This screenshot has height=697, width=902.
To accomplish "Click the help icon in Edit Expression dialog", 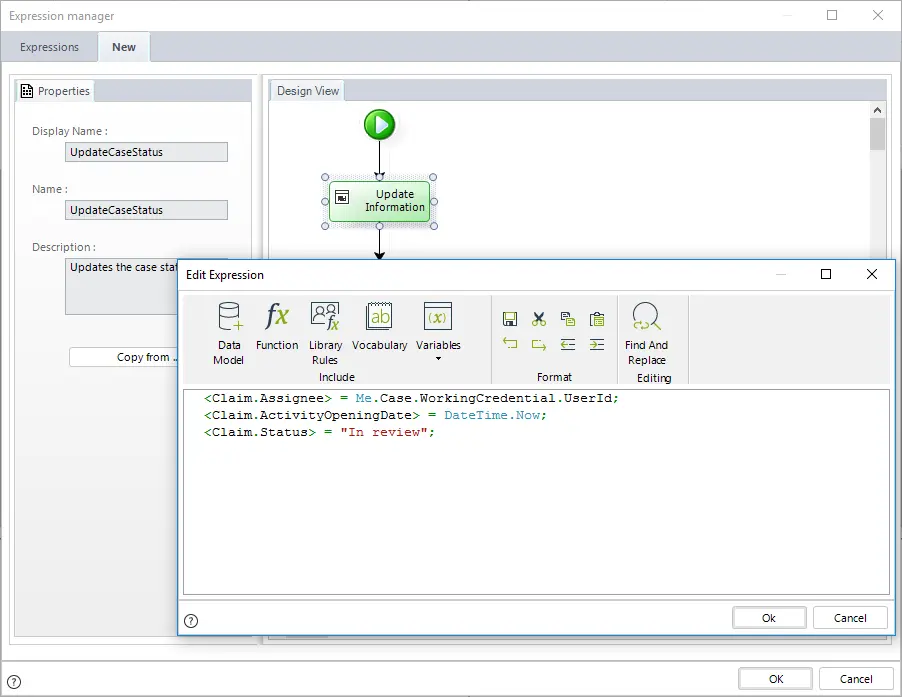I will click(x=191, y=621).
